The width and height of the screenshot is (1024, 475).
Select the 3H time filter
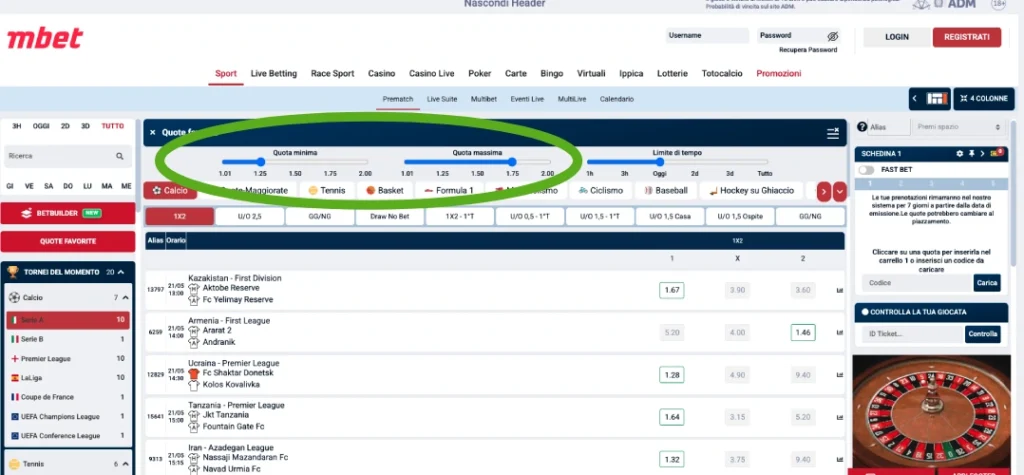tap(17, 126)
